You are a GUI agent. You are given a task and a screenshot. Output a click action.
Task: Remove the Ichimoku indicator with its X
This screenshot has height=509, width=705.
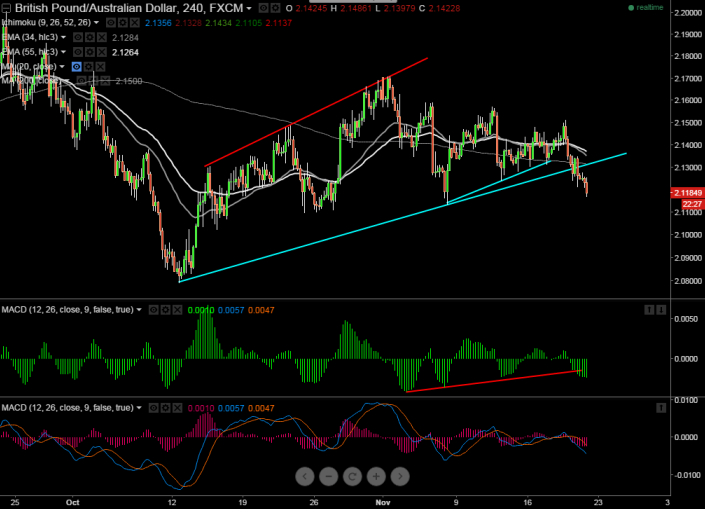[134, 22]
